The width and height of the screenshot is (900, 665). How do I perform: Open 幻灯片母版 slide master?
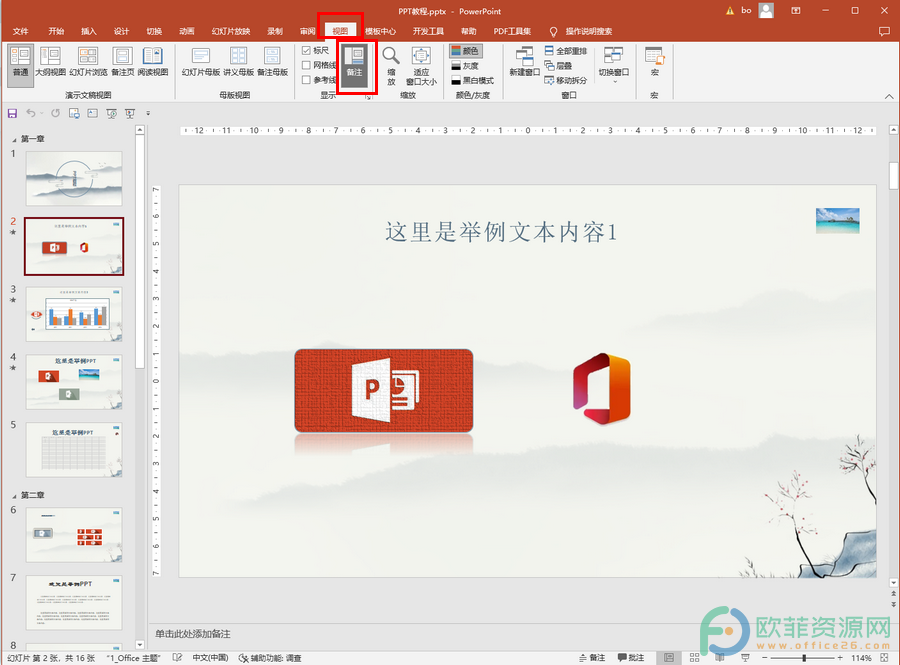point(201,63)
